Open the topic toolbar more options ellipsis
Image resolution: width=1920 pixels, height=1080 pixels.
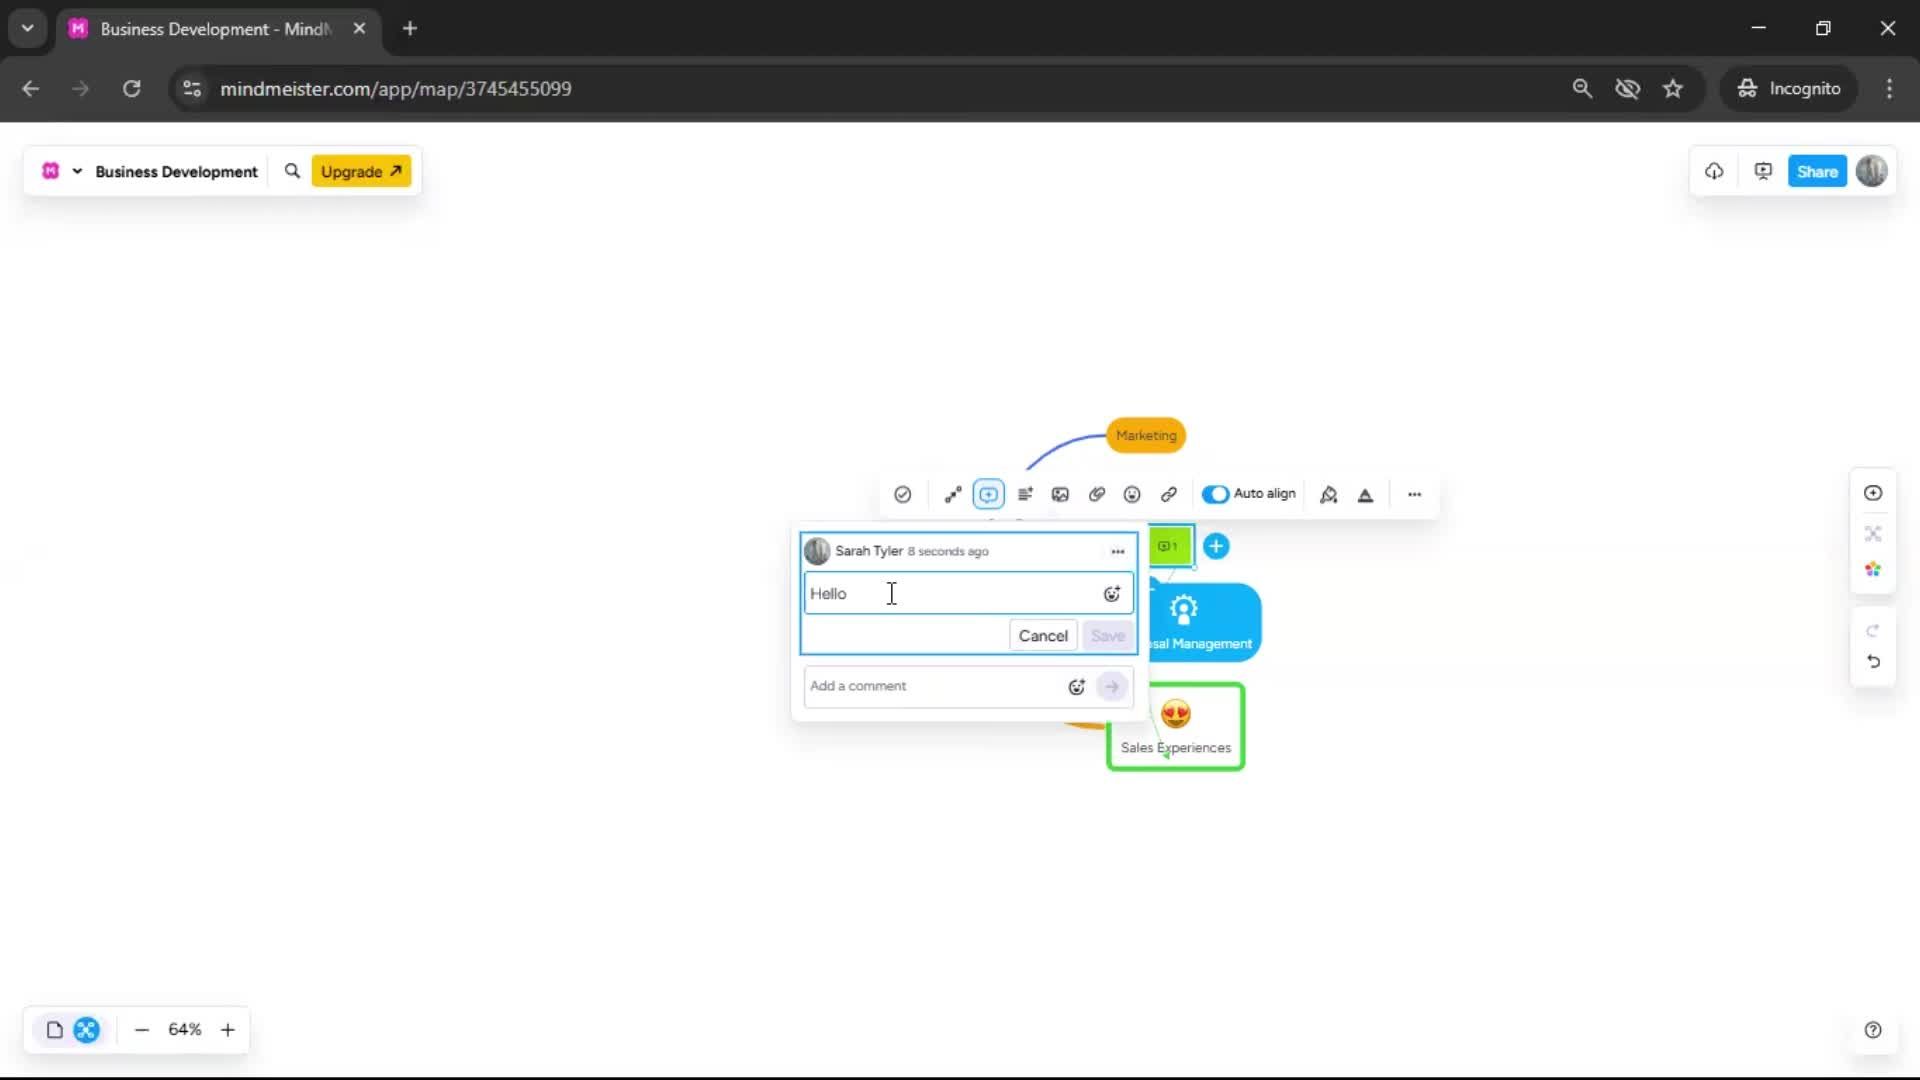(x=1414, y=494)
